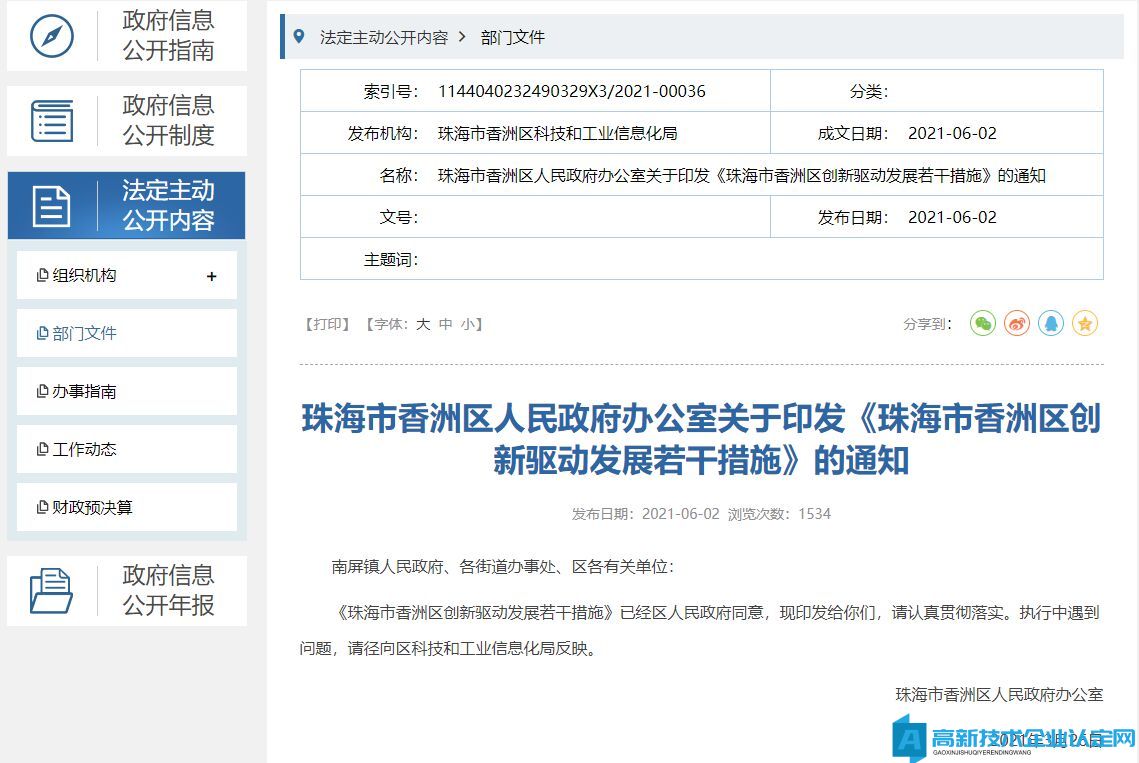Click the list icon for 政府信息公开制度
Image resolution: width=1139 pixels, height=763 pixels.
click(52, 121)
